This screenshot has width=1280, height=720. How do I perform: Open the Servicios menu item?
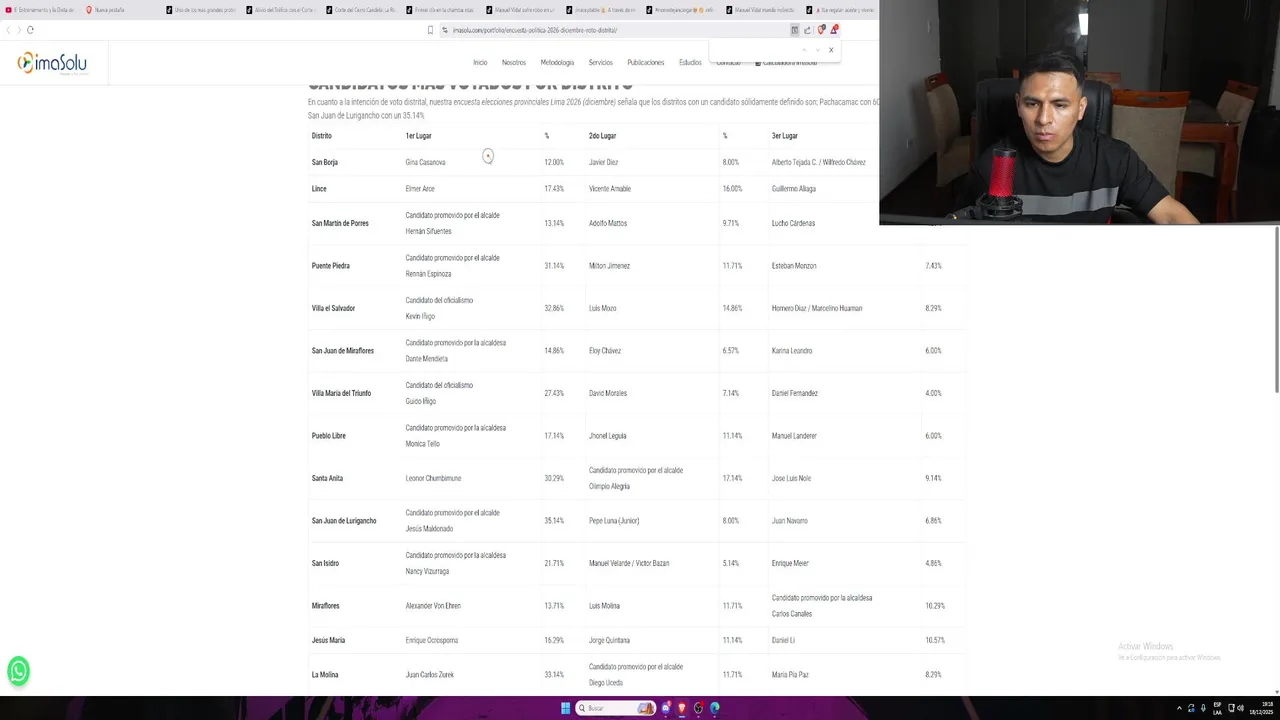[600, 62]
